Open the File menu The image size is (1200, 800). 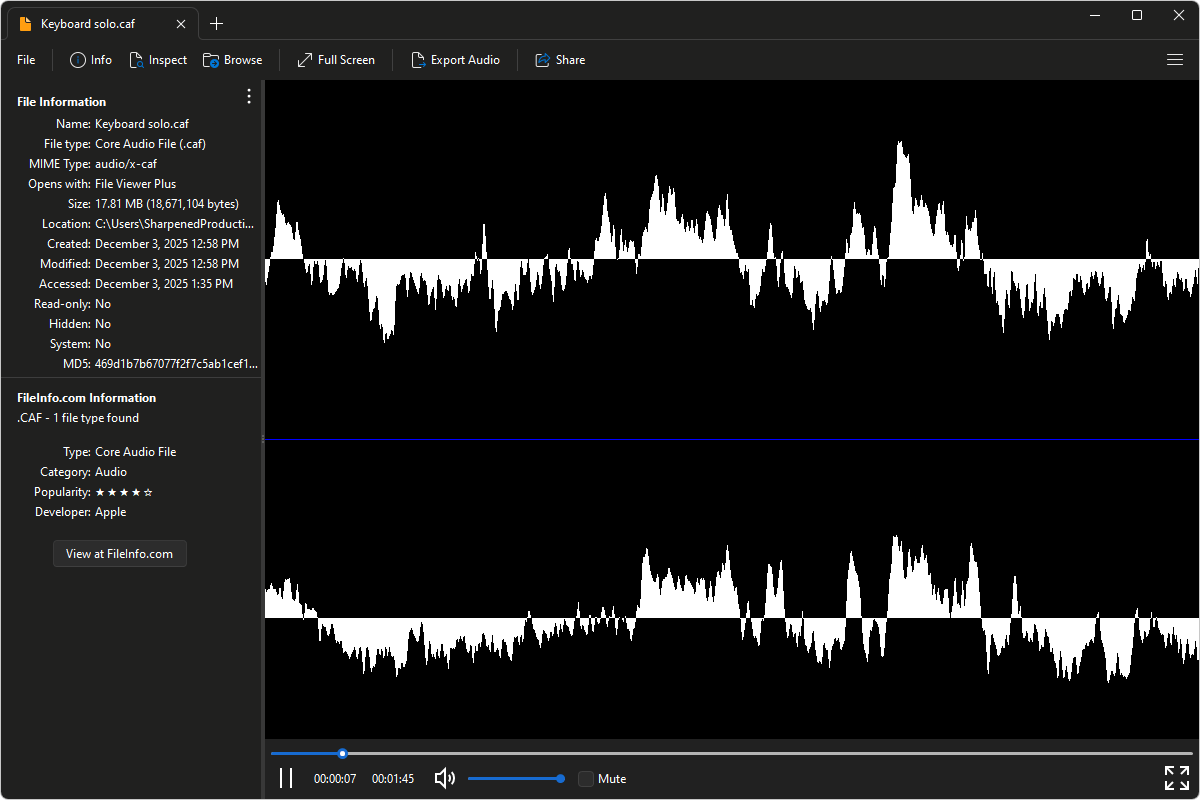tap(25, 60)
